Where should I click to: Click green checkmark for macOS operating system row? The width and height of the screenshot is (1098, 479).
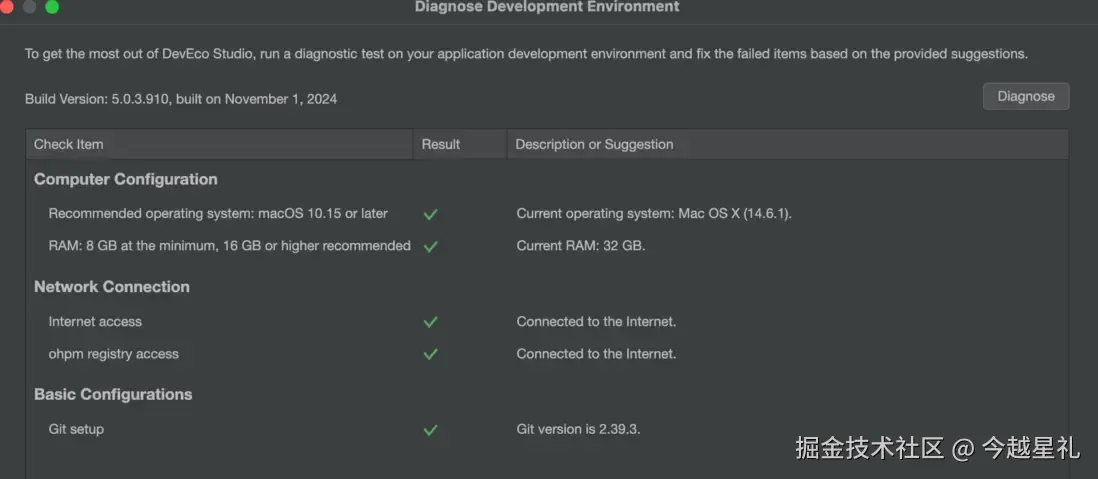431,214
